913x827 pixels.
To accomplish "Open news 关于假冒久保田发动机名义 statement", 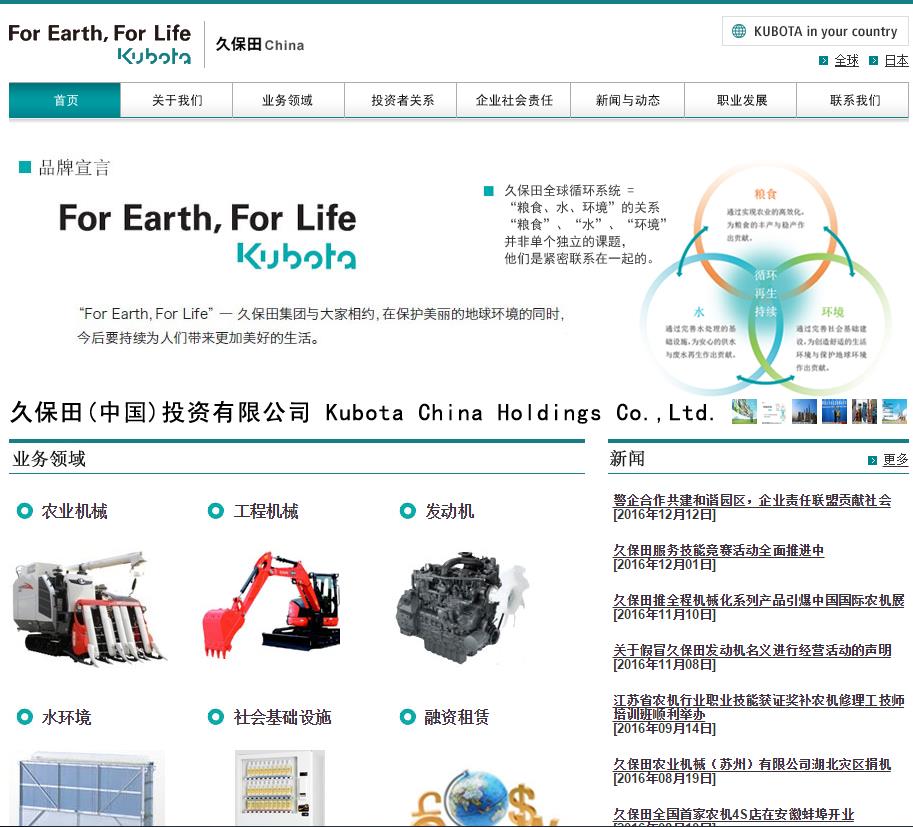I will [752, 651].
